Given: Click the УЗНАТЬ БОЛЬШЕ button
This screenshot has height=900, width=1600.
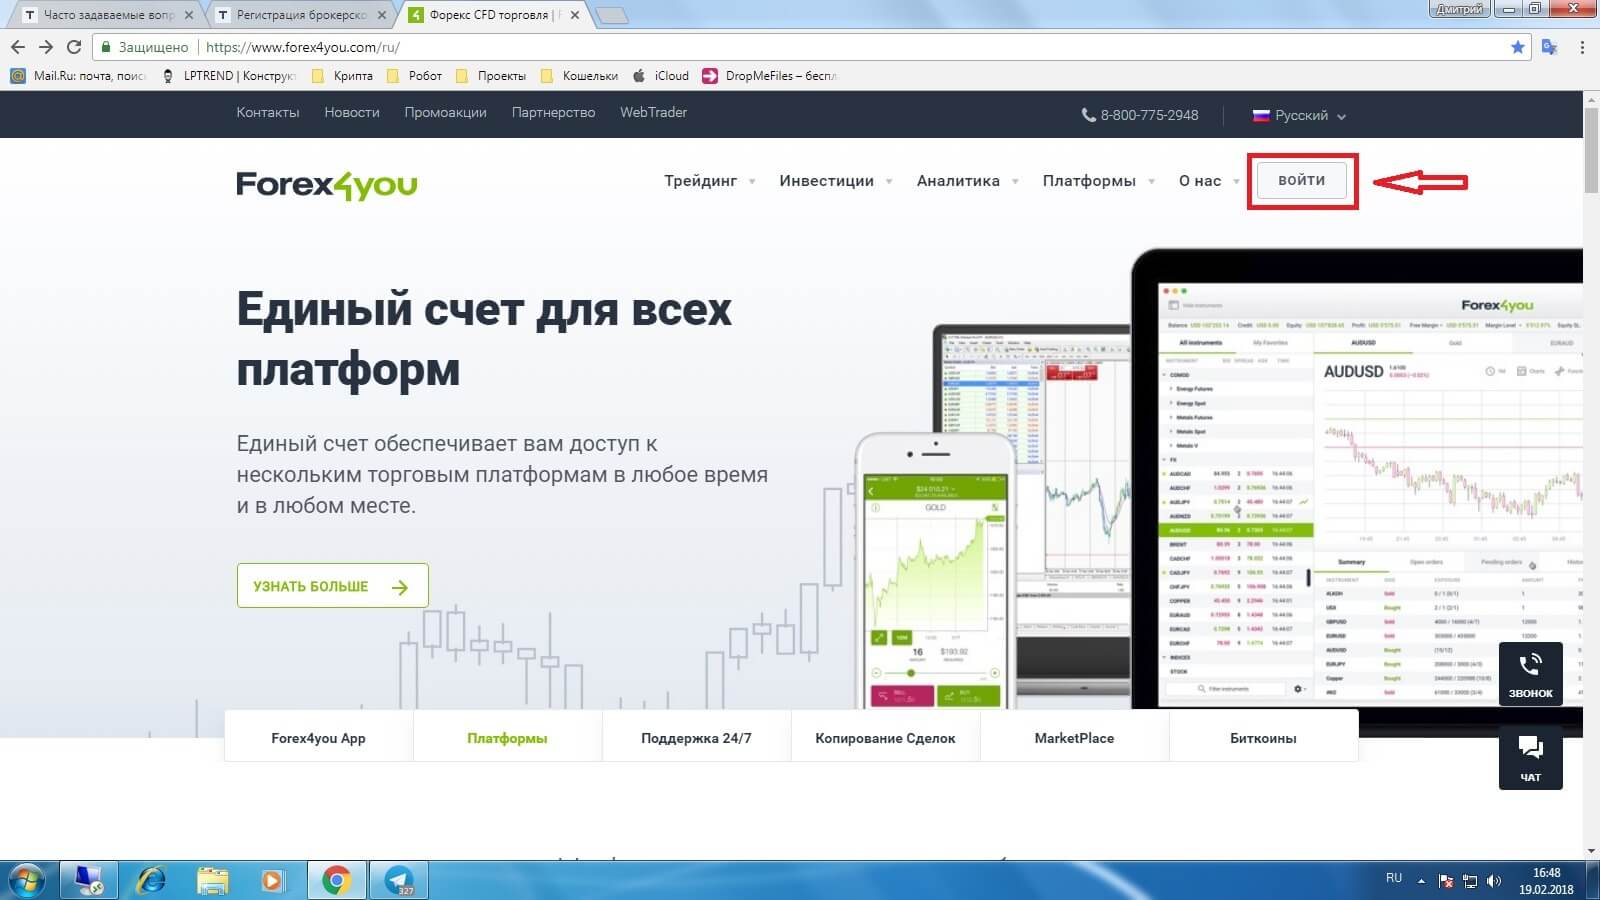Looking at the screenshot, I should (x=332, y=586).
